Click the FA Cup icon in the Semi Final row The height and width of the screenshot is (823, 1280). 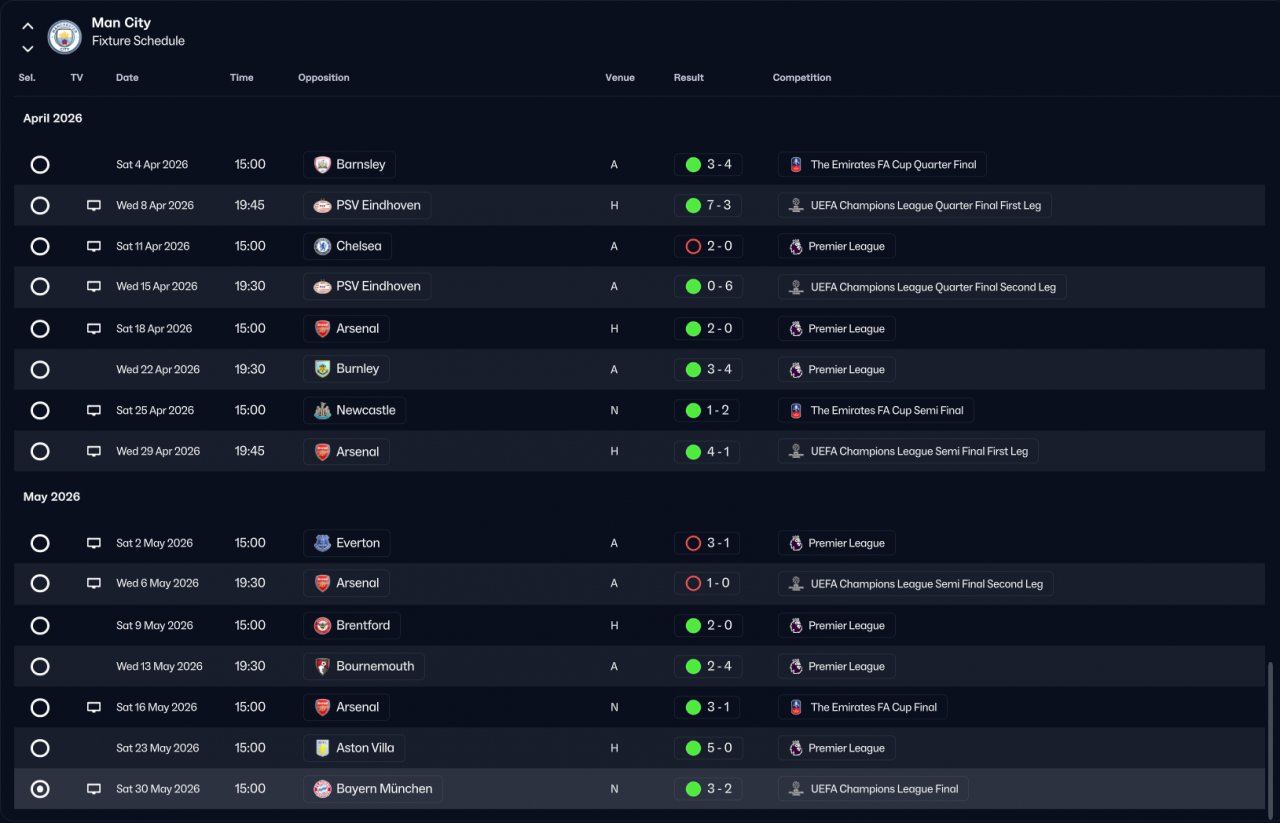796,410
